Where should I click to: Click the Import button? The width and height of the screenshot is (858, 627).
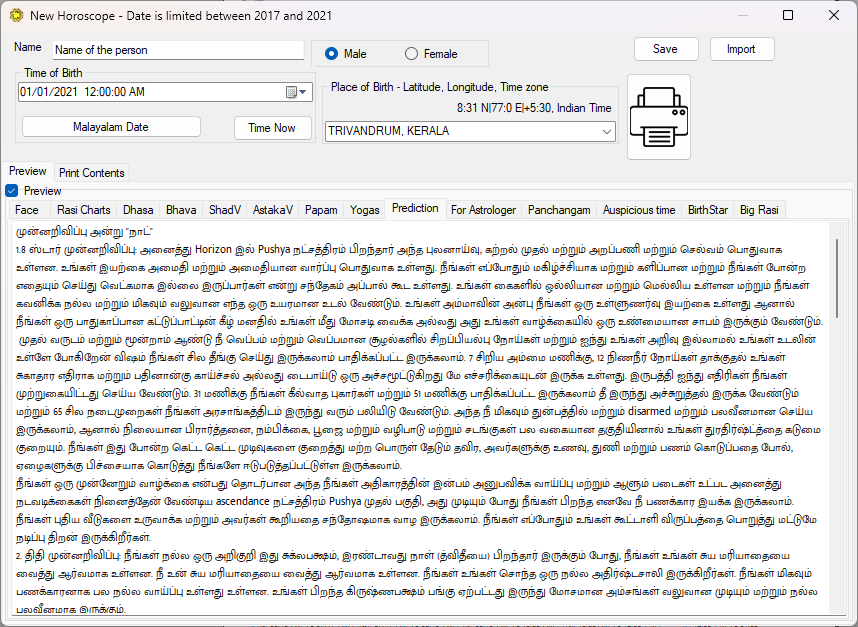click(x=742, y=49)
